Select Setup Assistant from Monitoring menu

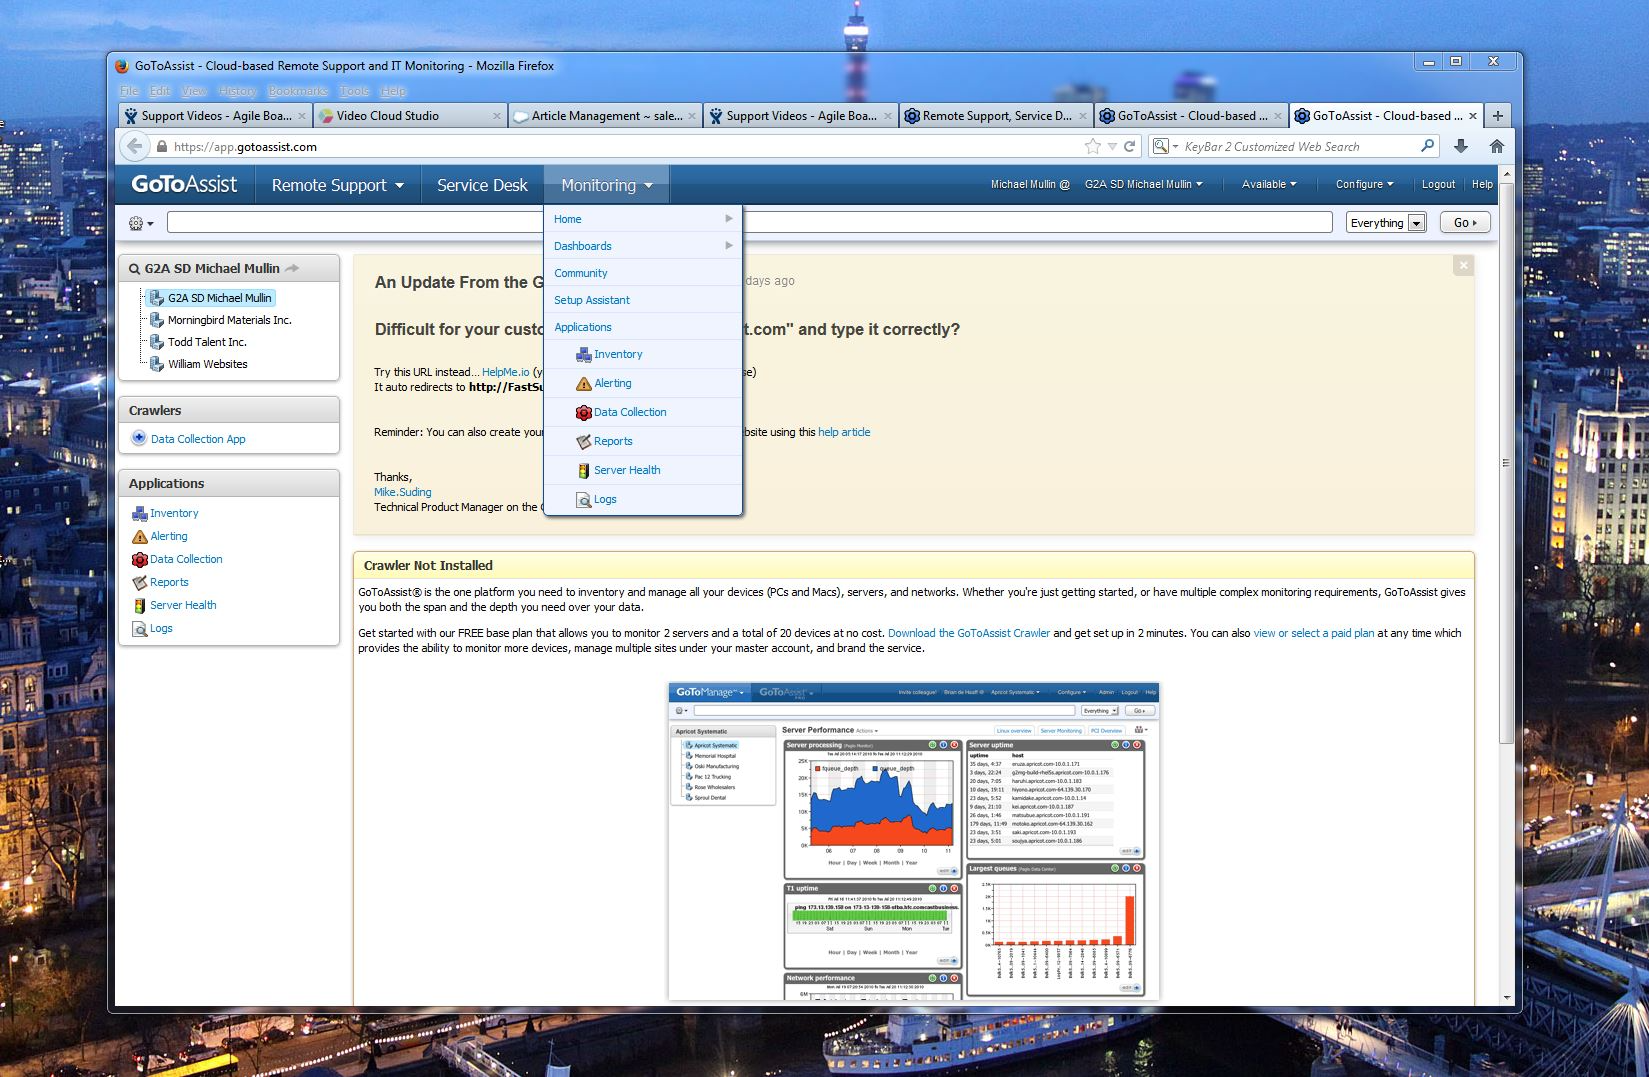coord(643,300)
